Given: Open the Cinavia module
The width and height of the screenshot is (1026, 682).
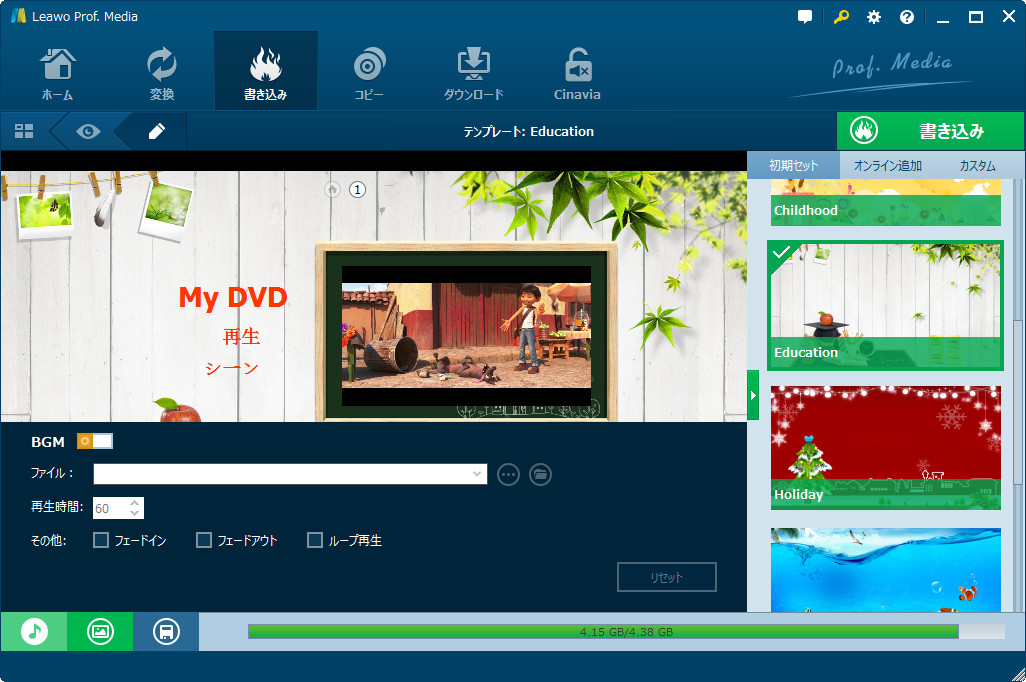Looking at the screenshot, I should (577, 75).
